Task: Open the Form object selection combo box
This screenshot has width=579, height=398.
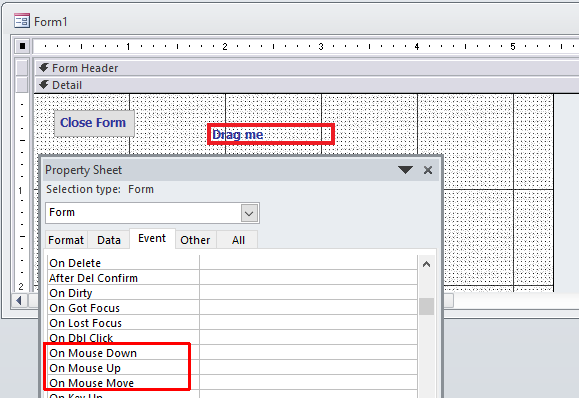Action: click(x=152, y=213)
